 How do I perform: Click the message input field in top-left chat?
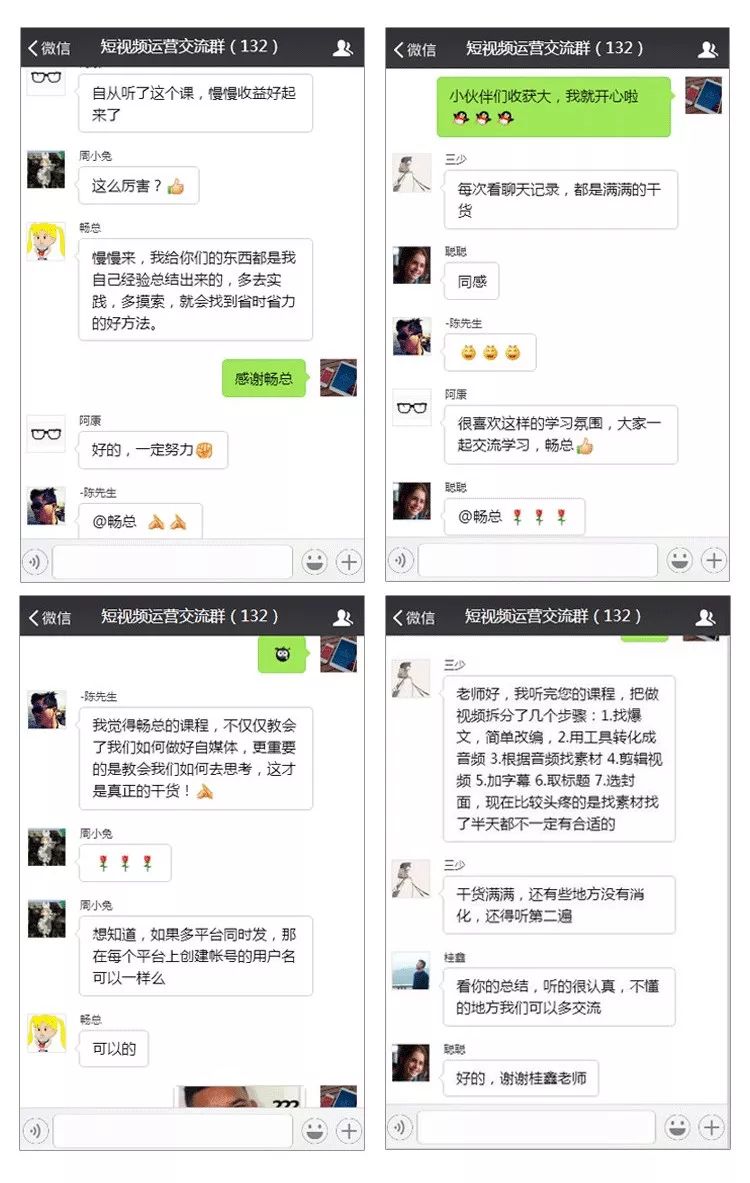(172, 562)
